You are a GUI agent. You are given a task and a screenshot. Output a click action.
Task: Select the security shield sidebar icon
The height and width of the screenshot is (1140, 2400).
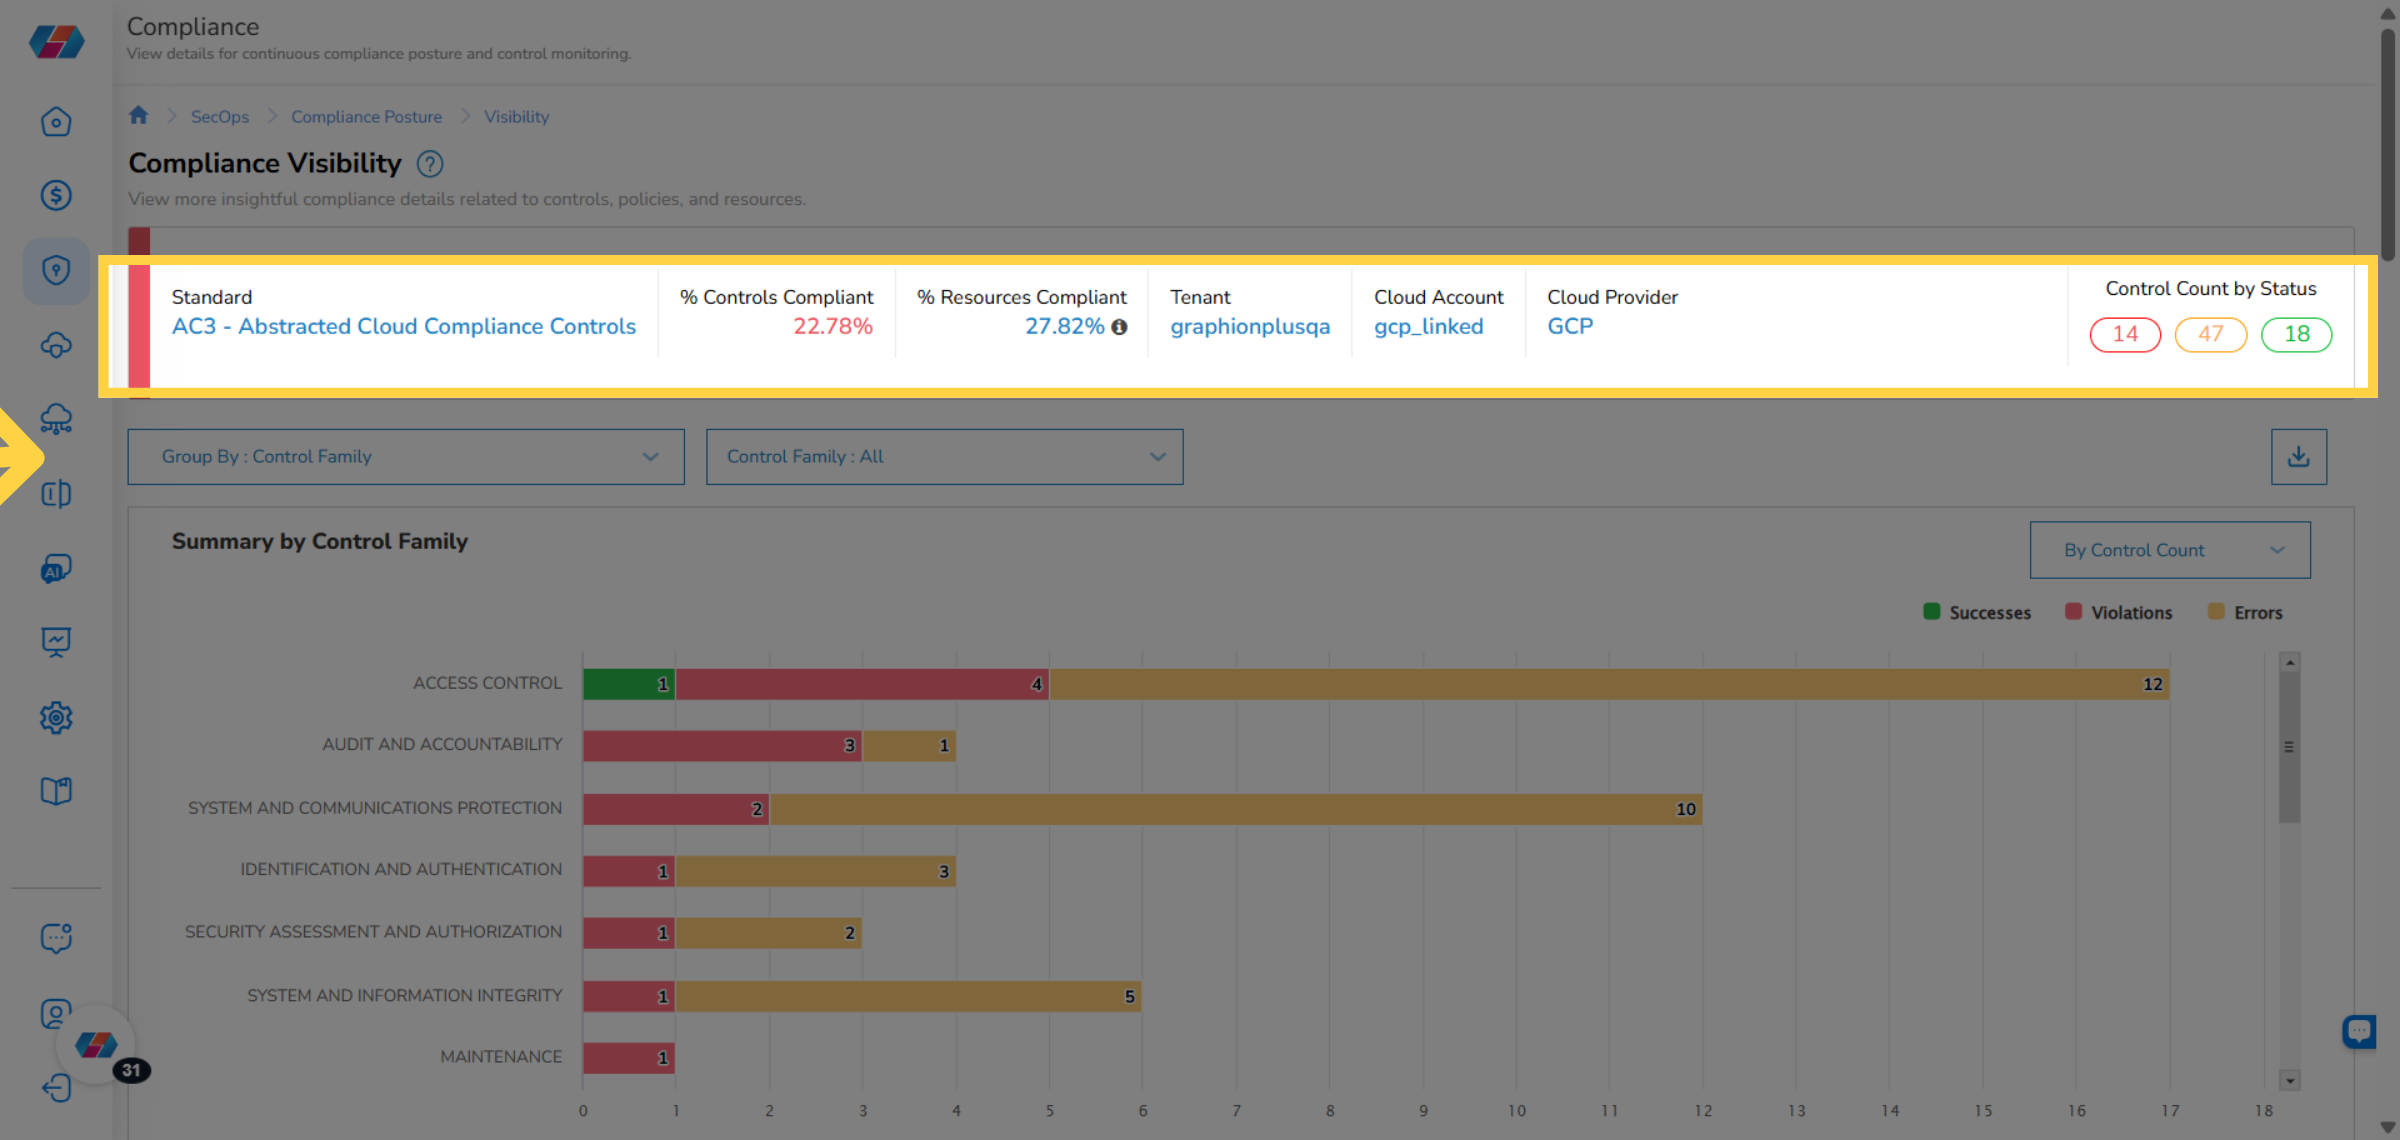click(56, 270)
